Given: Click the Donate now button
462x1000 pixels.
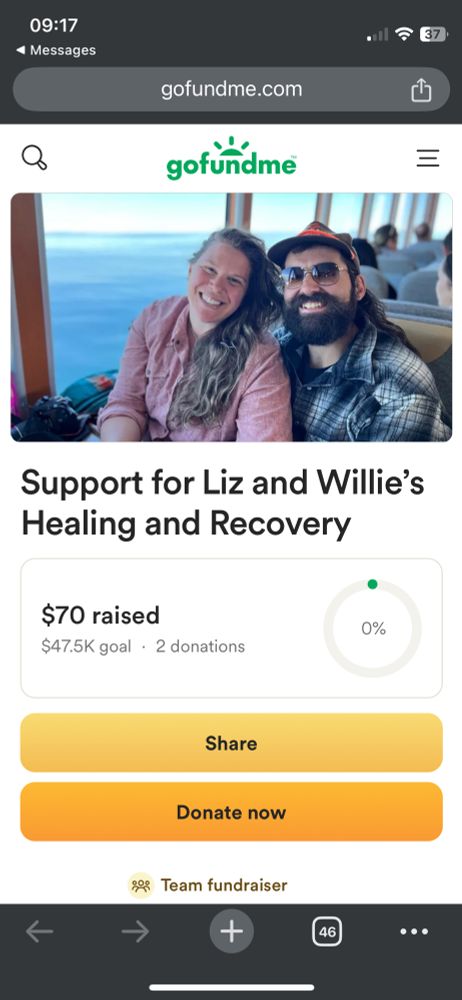Looking at the screenshot, I should click(231, 812).
